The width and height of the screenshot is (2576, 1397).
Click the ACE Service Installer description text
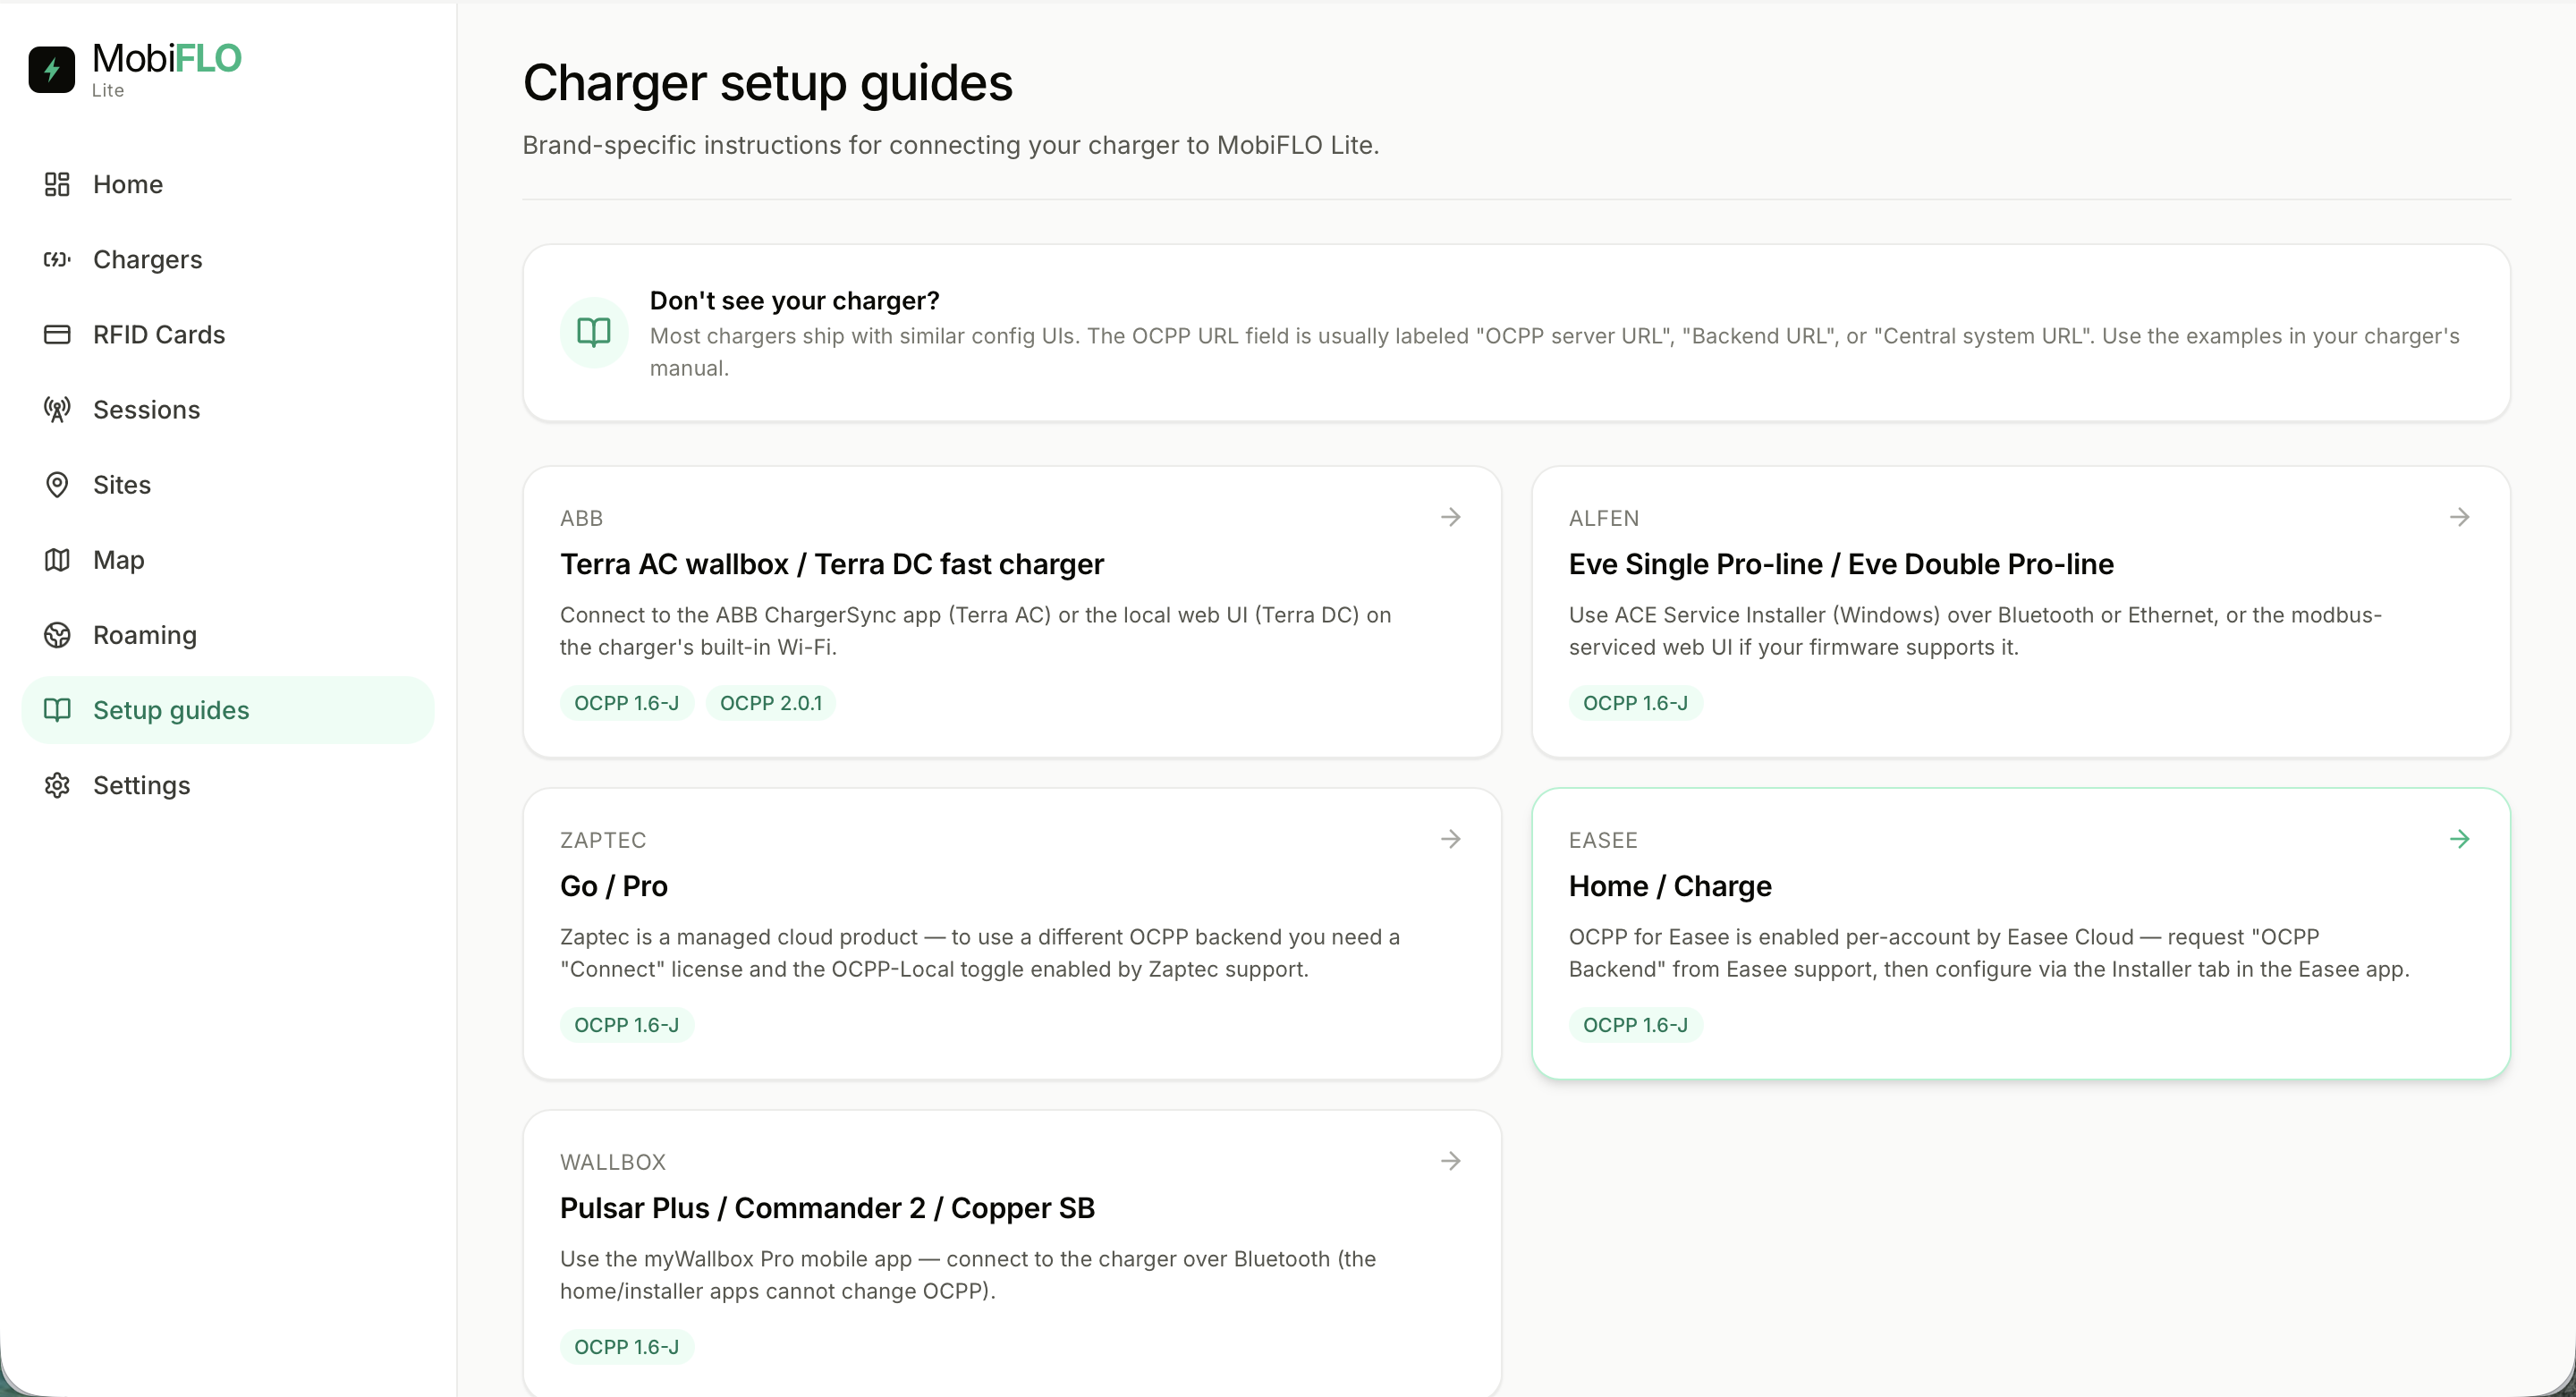pos(1975,631)
